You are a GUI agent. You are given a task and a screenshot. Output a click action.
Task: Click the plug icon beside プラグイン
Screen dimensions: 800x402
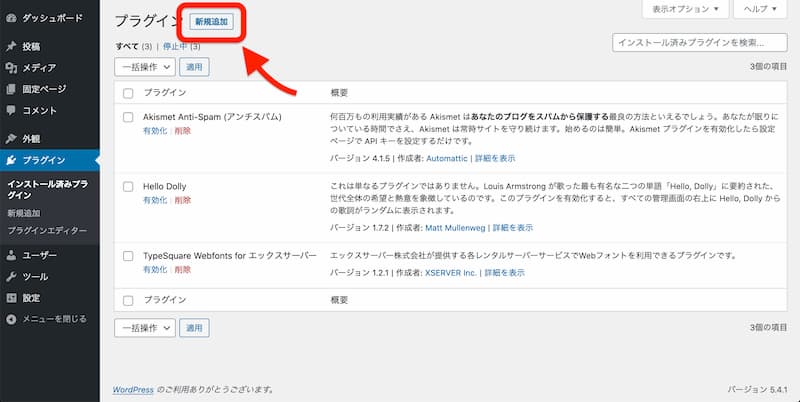[11, 160]
